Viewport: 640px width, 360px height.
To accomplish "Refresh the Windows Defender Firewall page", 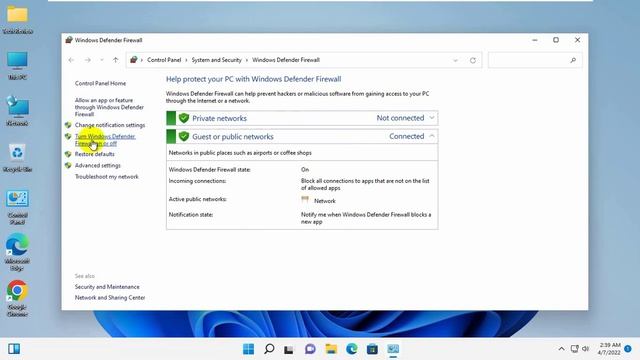I will coord(473,60).
